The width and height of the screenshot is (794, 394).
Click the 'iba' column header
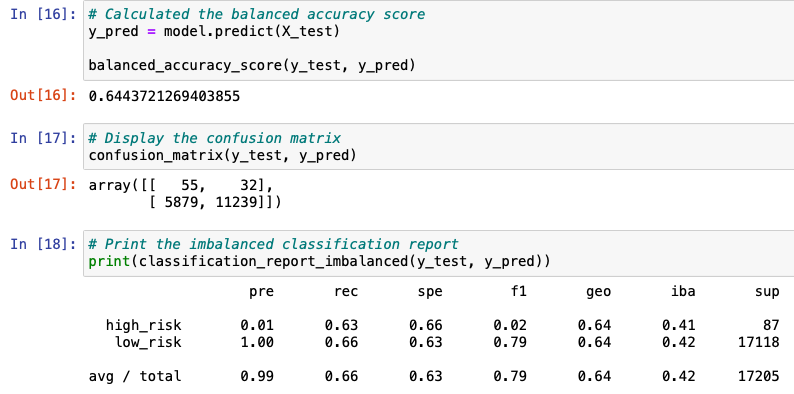pyautogui.click(x=682, y=291)
